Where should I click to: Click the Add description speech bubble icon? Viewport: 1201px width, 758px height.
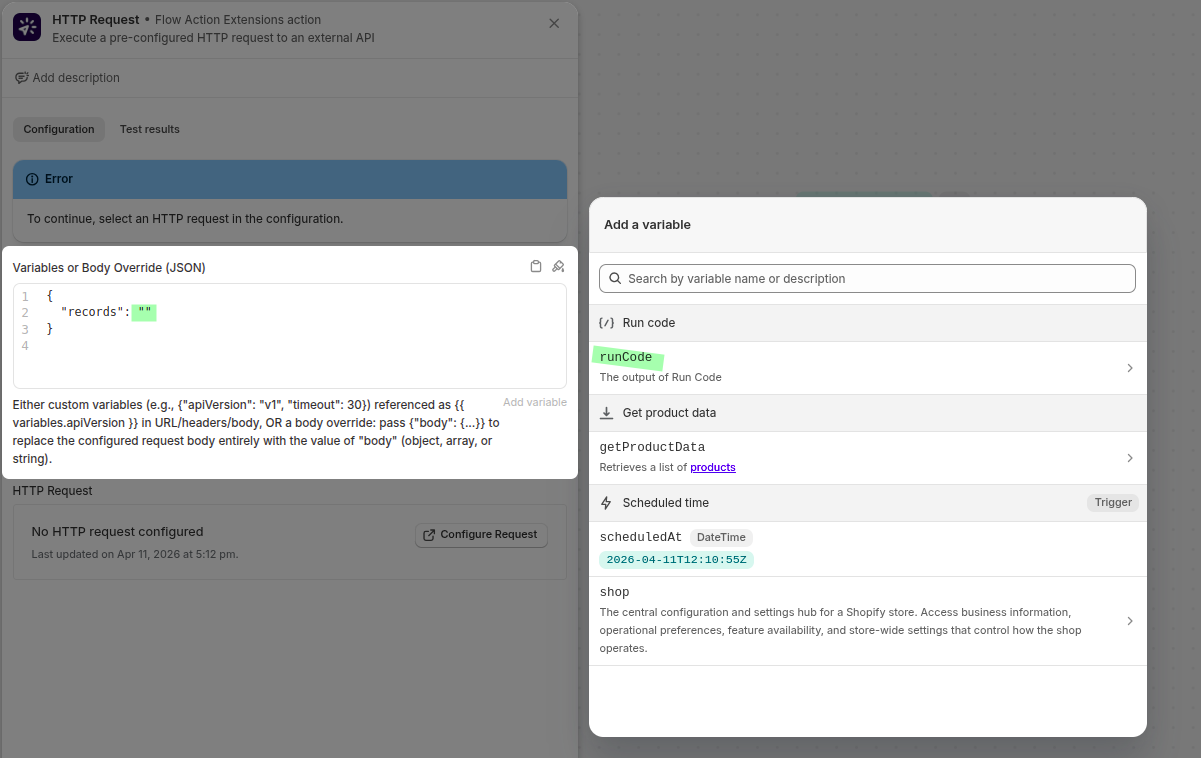click(21, 78)
